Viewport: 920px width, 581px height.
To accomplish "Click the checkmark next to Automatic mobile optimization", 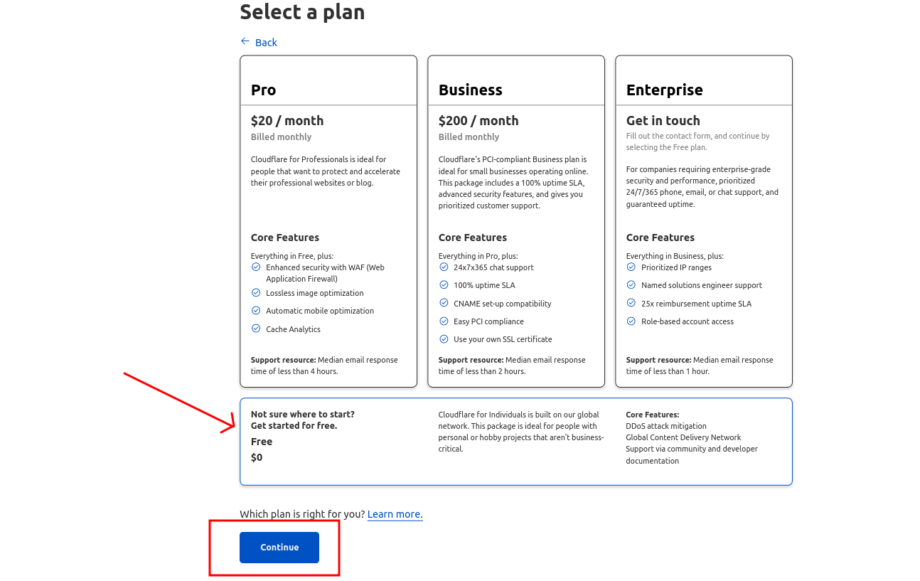I will [x=256, y=310].
